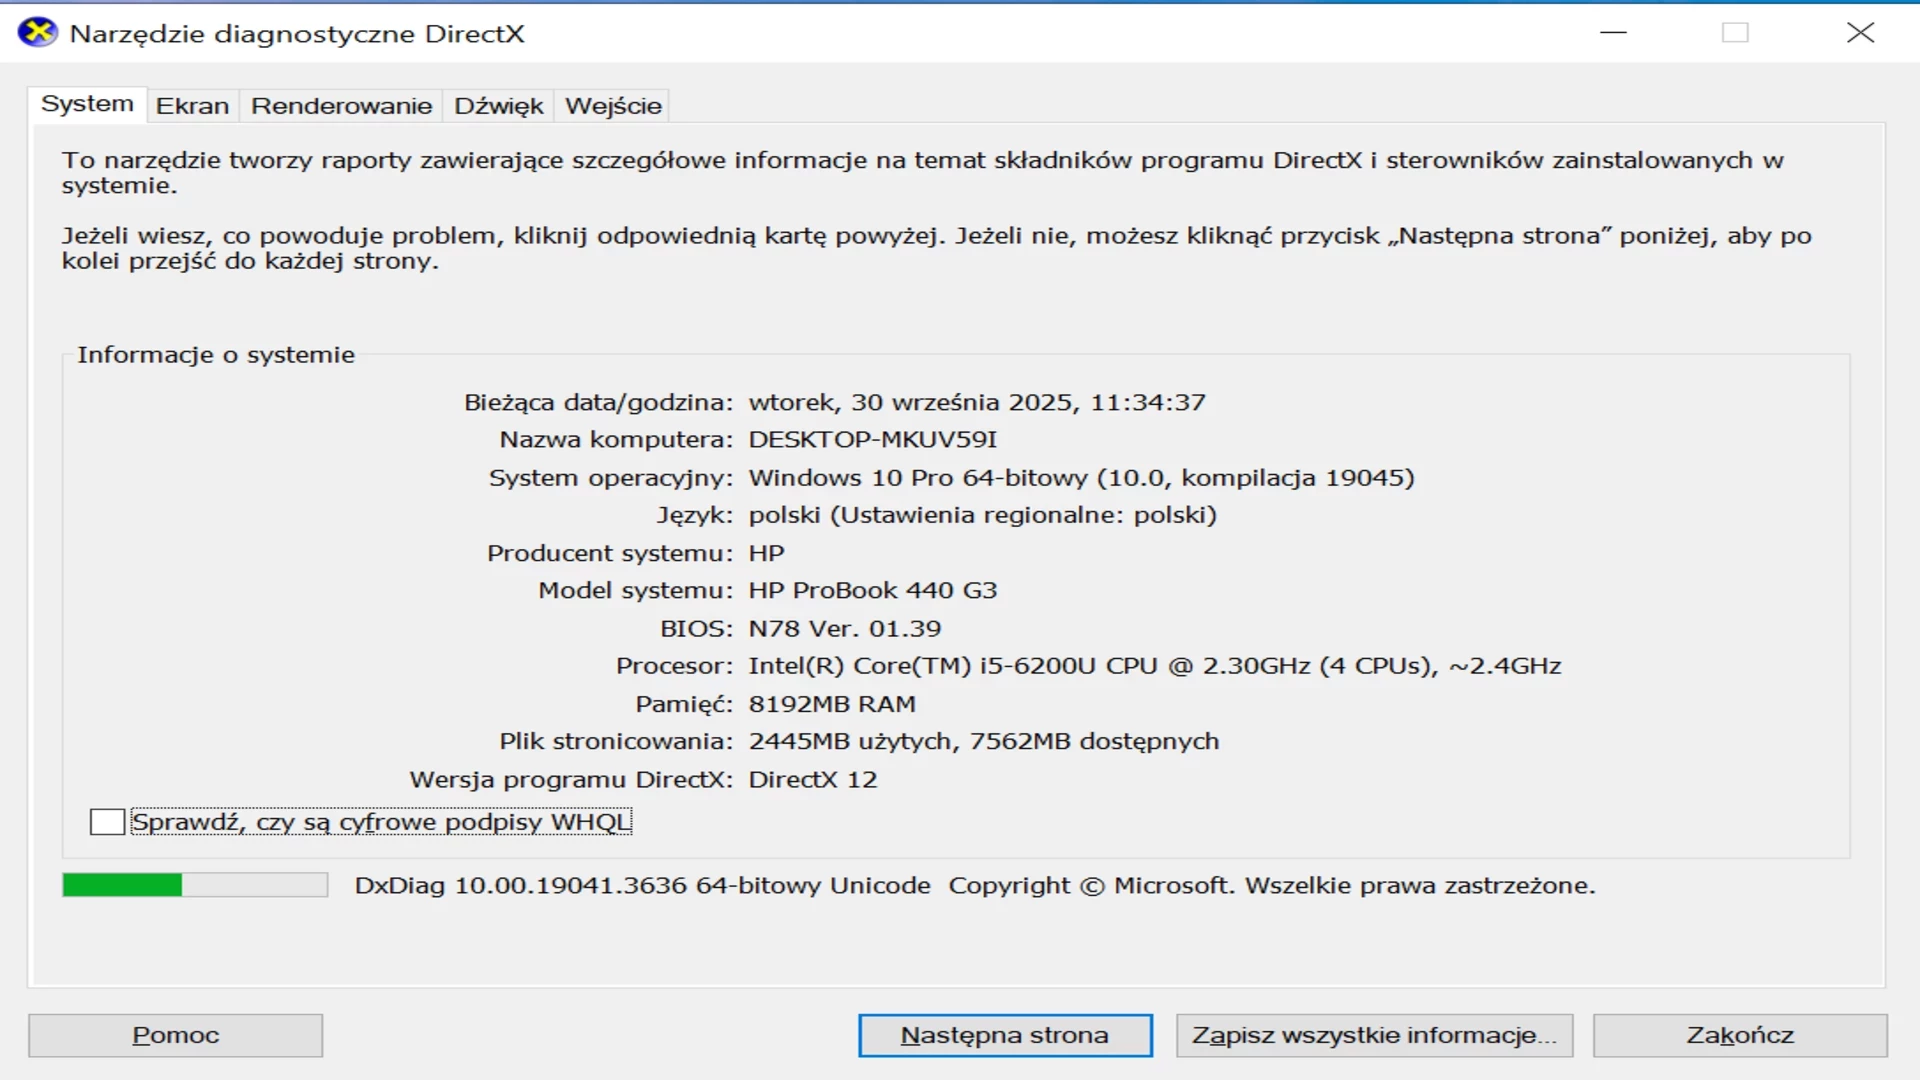Click the intro paragraph starting To narzędzie tworzy
The image size is (1920, 1080).
pyautogui.click(x=922, y=173)
